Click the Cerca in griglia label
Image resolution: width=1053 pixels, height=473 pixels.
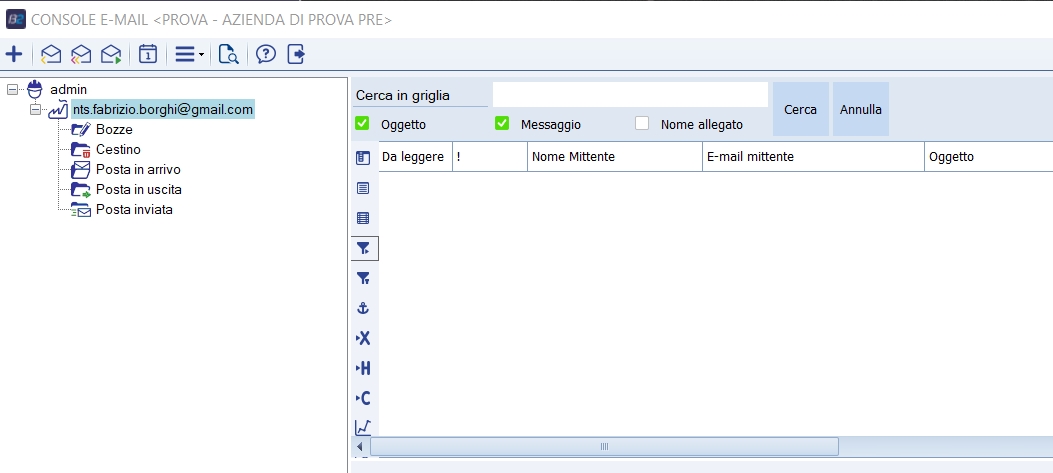click(403, 95)
